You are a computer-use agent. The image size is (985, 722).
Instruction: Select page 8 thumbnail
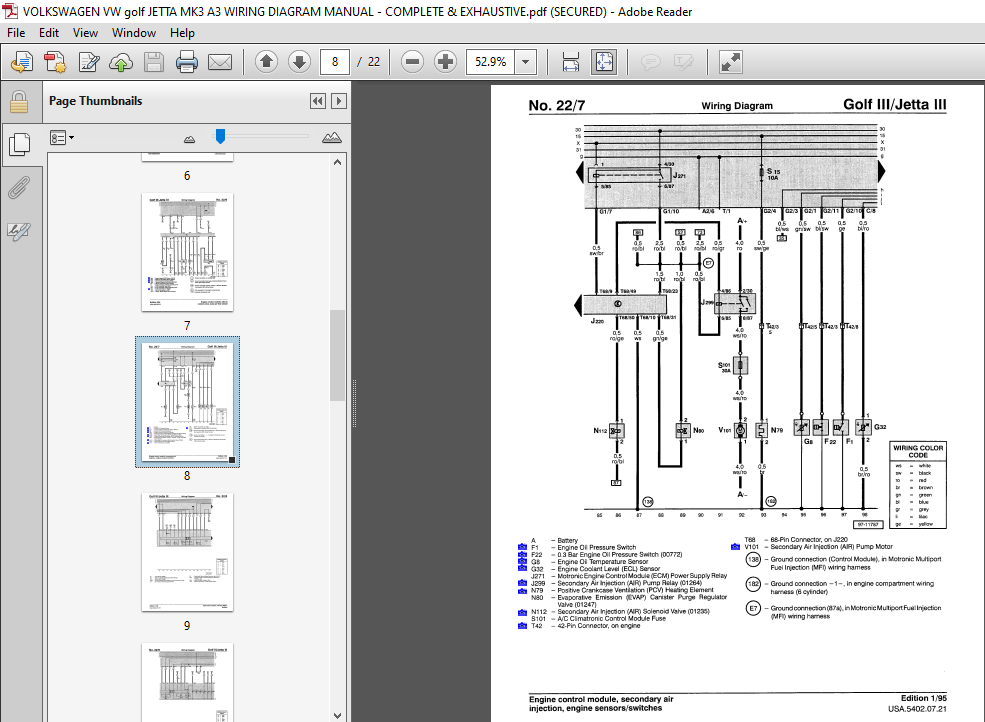(187, 402)
